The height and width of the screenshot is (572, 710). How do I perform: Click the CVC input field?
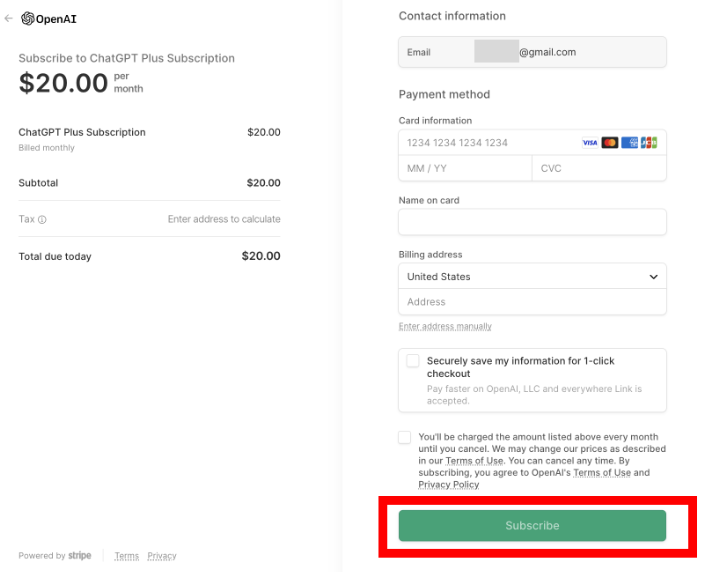coord(598,168)
